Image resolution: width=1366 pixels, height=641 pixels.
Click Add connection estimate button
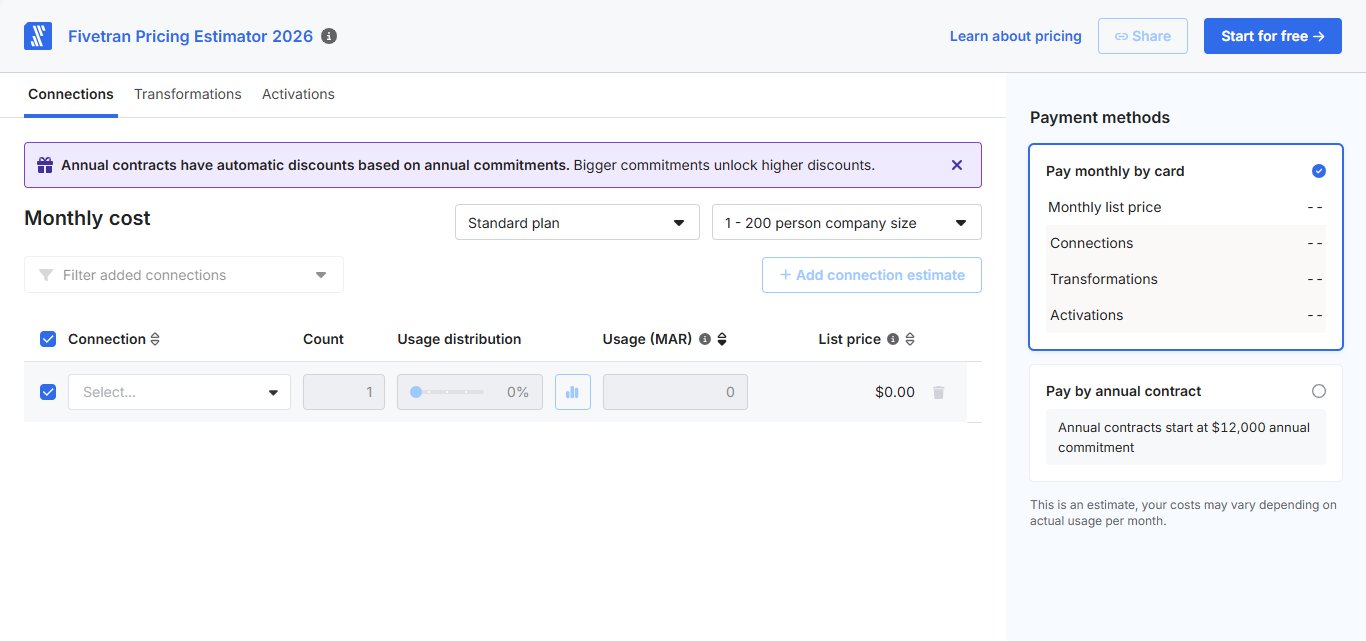click(x=872, y=275)
